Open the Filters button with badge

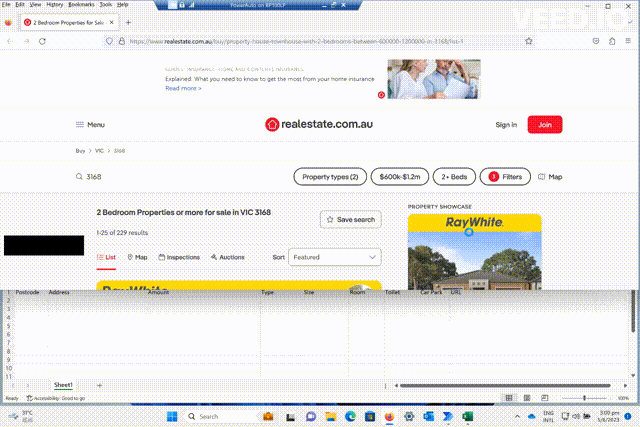click(x=505, y=177)
